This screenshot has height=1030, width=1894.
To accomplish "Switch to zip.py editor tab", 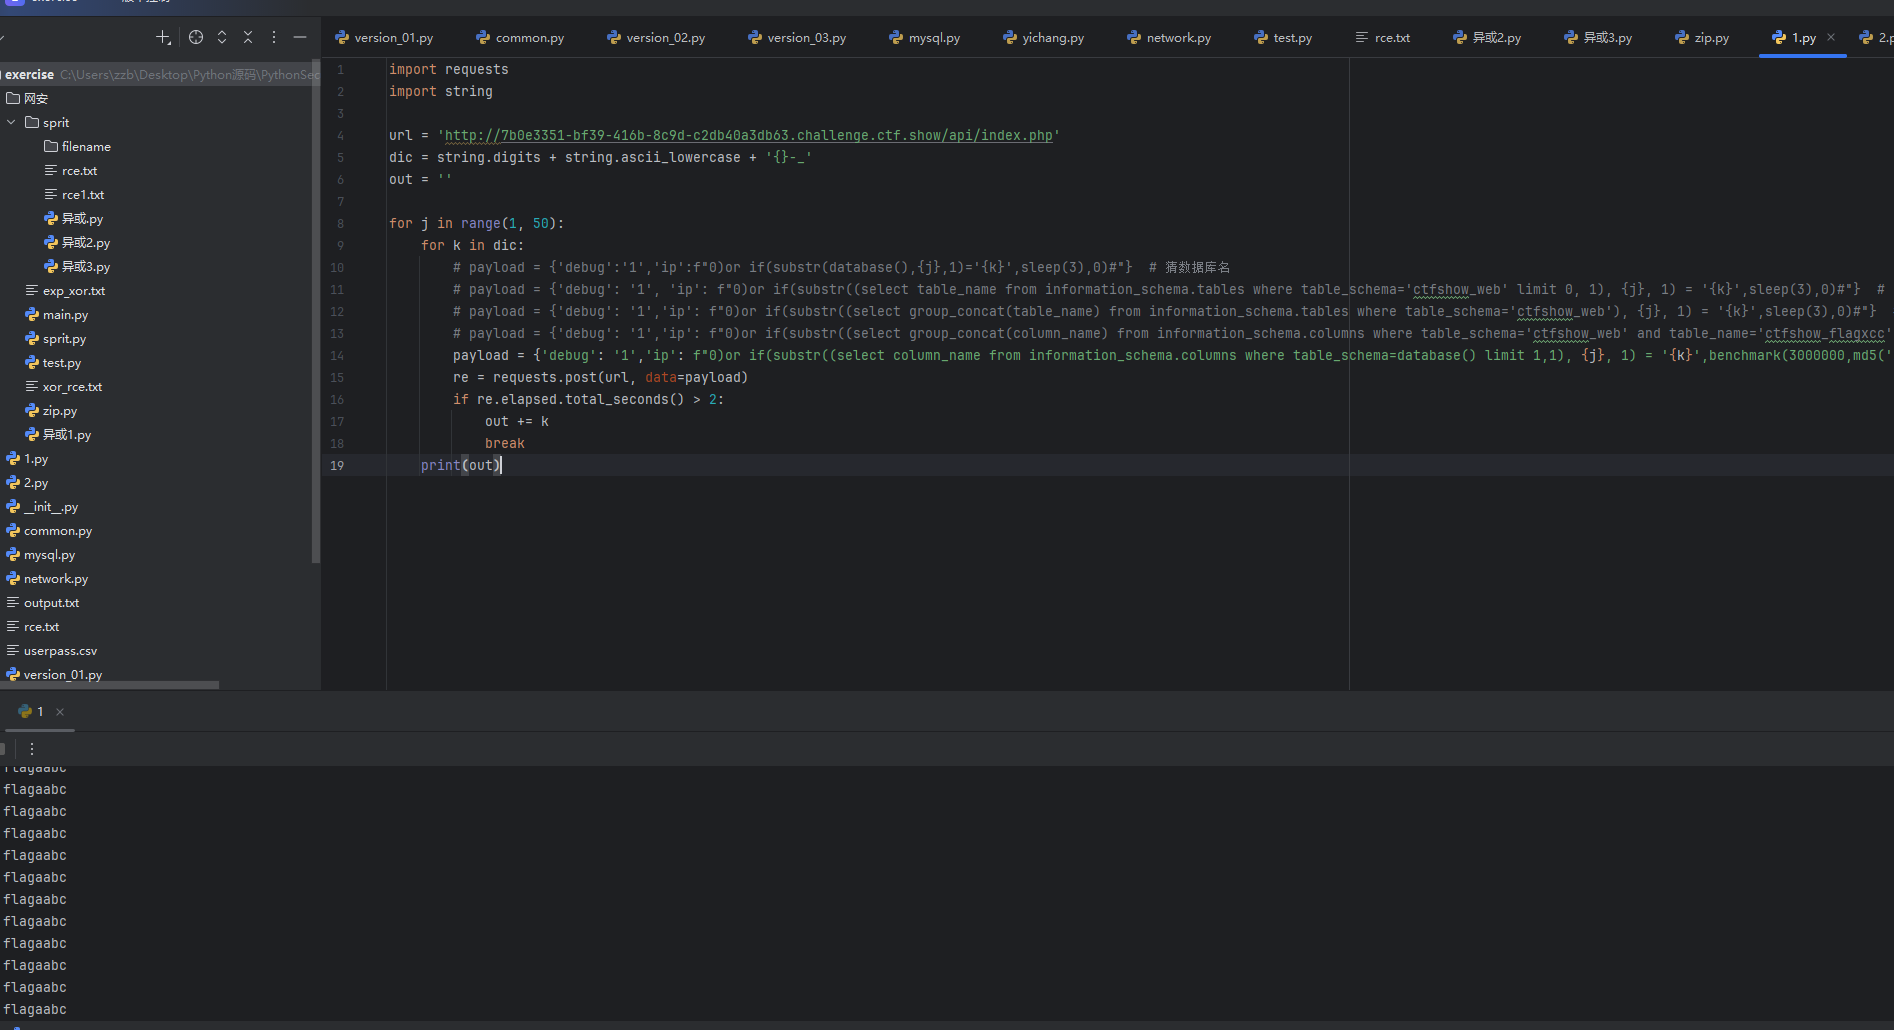I will (1703, 37).
